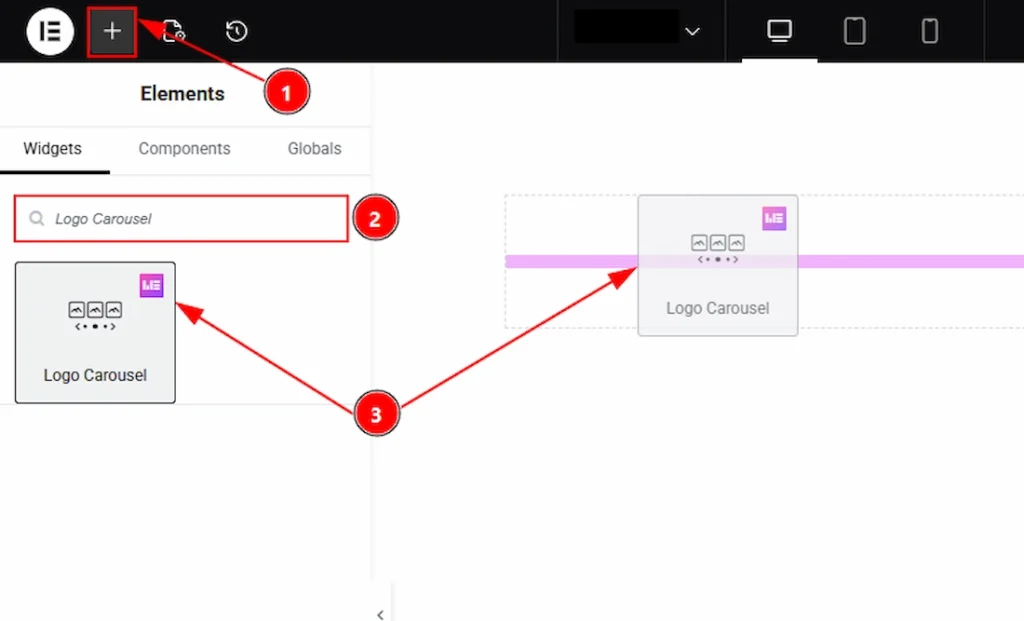Switch to desktop preview mode

coord(779,31)
